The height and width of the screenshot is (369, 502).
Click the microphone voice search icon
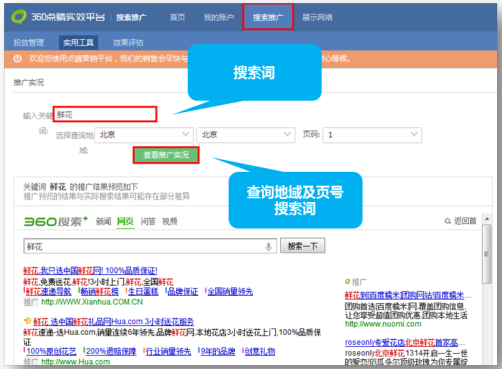[x=268, y=247]
